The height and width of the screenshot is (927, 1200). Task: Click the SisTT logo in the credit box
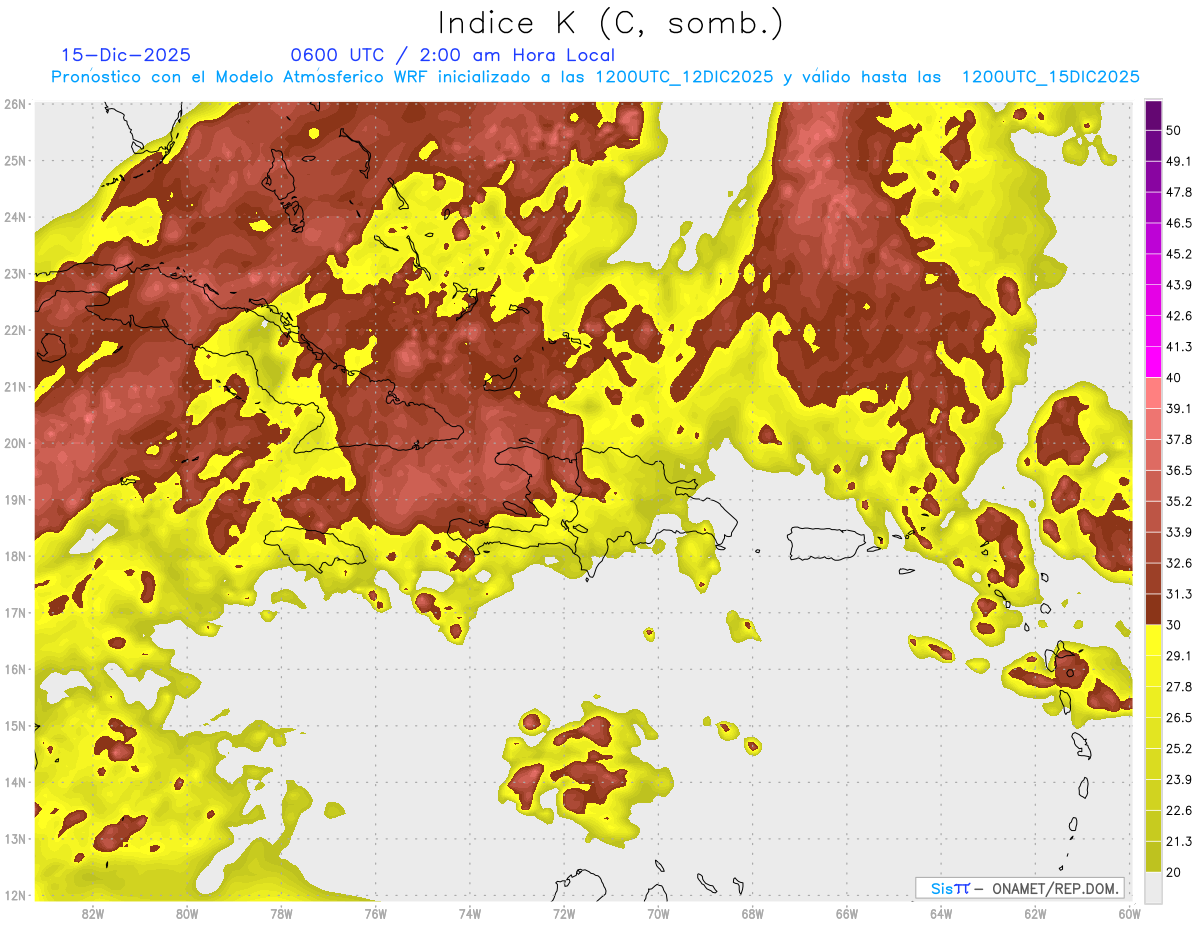click(x=950, y=888)
